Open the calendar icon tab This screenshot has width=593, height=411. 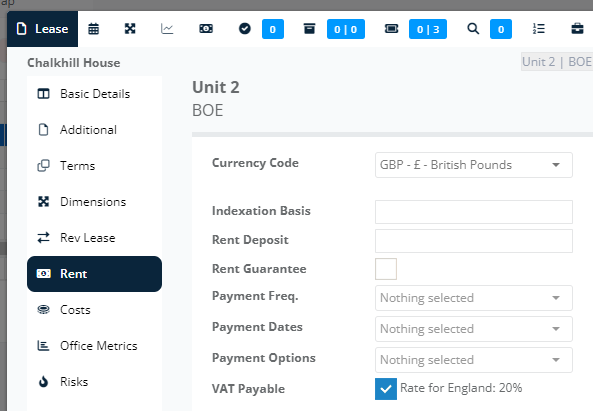pos(93,29)
